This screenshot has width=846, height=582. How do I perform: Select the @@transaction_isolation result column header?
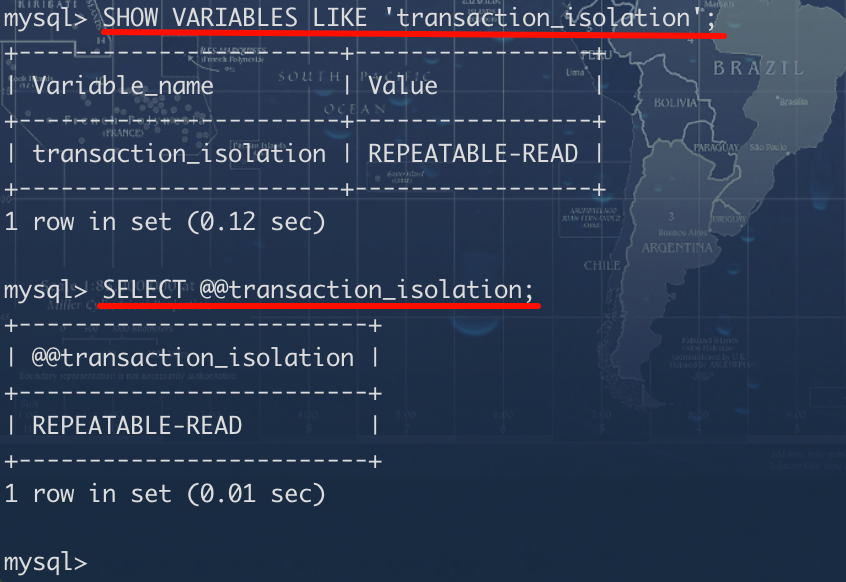click(x=192, y=357)
